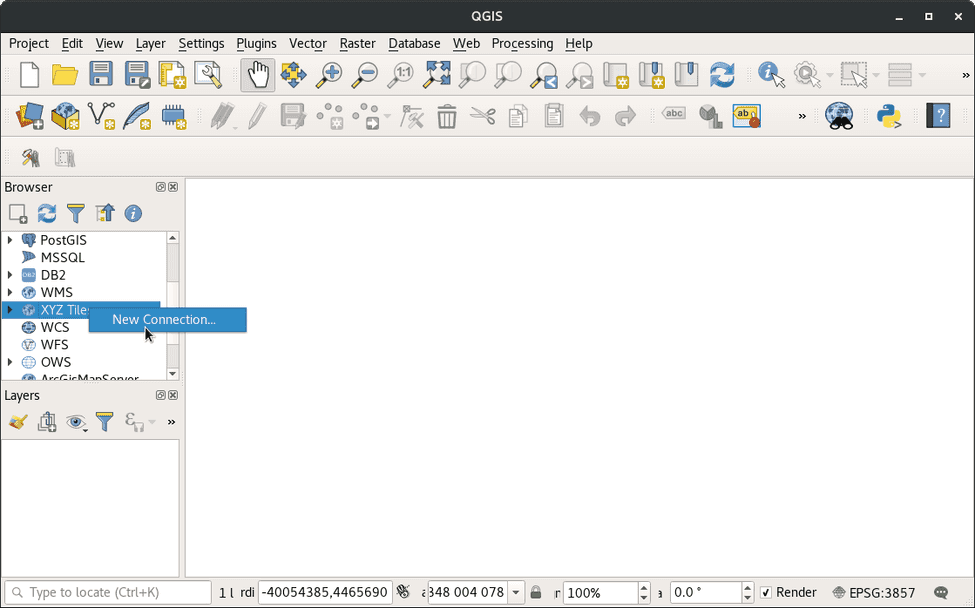
Task: Expand the PostGIS tree item
Action: pos(9,240)
